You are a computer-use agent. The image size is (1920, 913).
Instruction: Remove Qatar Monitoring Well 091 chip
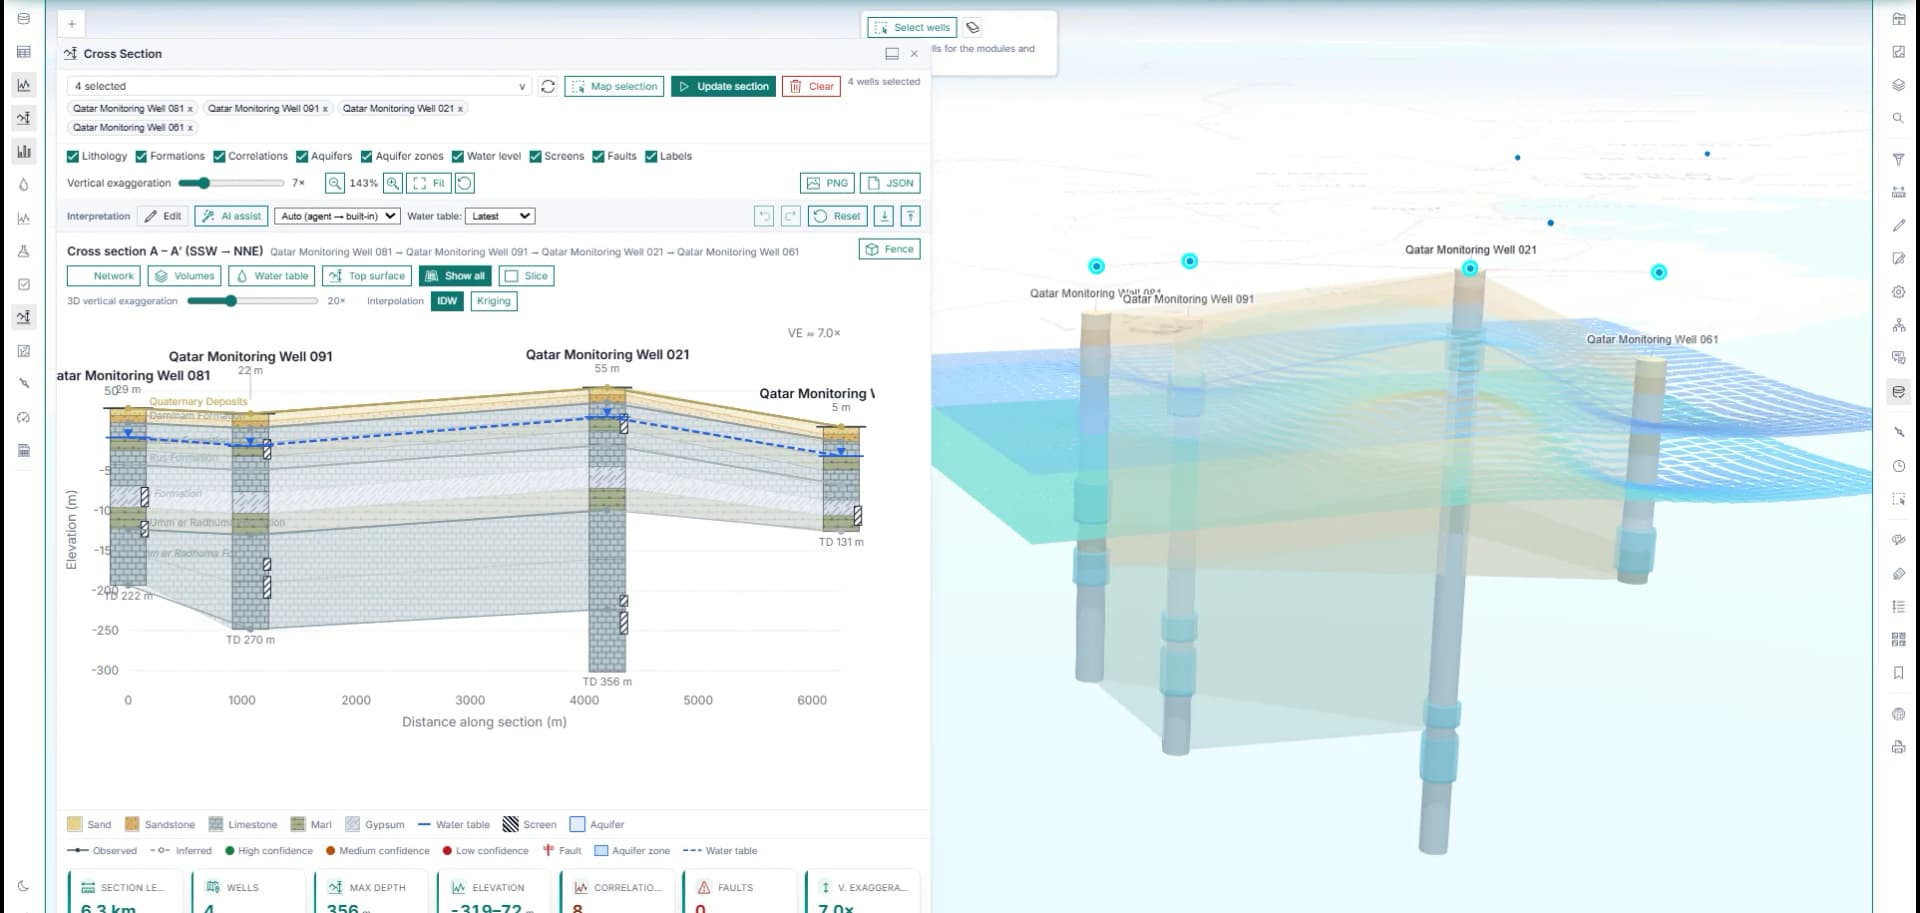click(x=325, y=109)
